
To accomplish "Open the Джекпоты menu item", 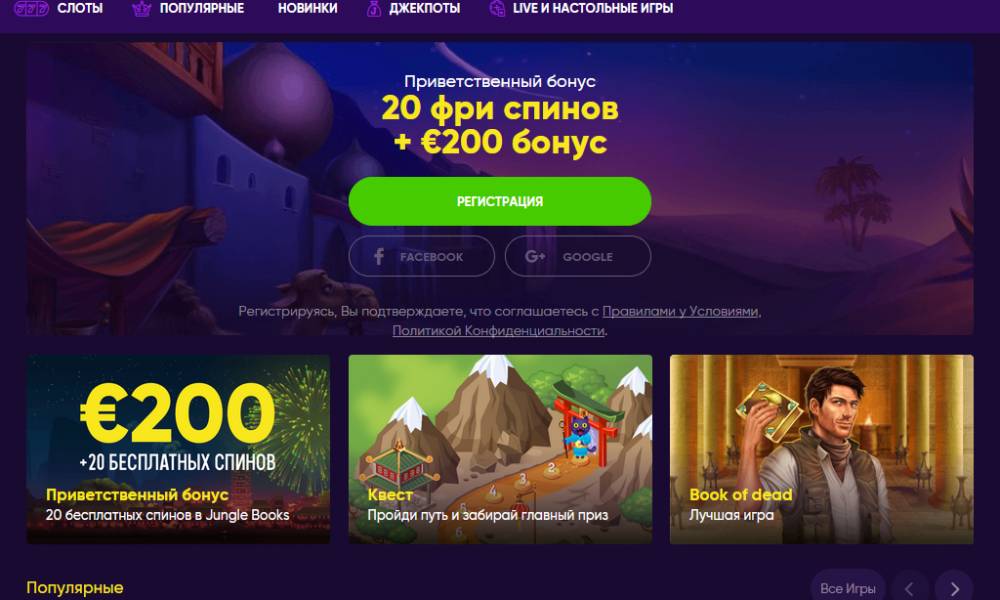I will tap(425, 8).
